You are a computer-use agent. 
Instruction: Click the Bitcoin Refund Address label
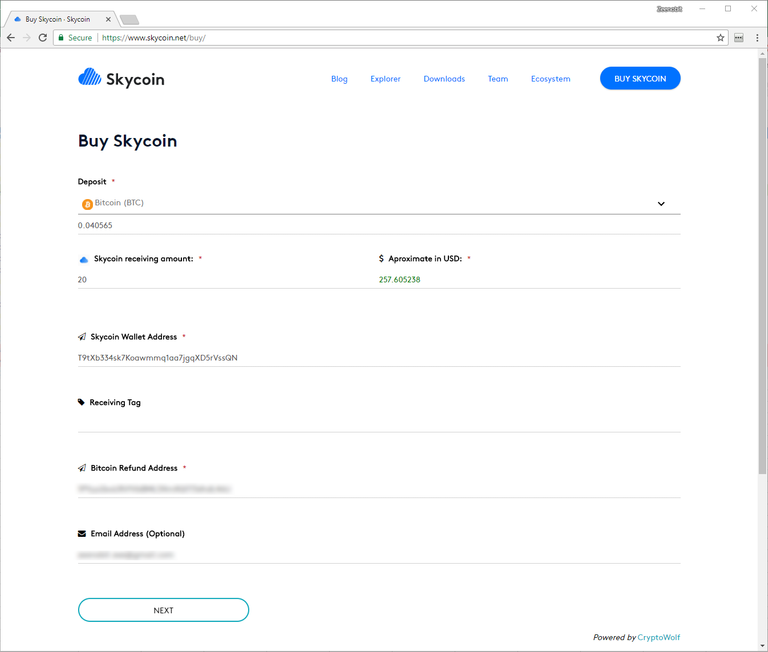pyautogui.click(x=134, y=468)
